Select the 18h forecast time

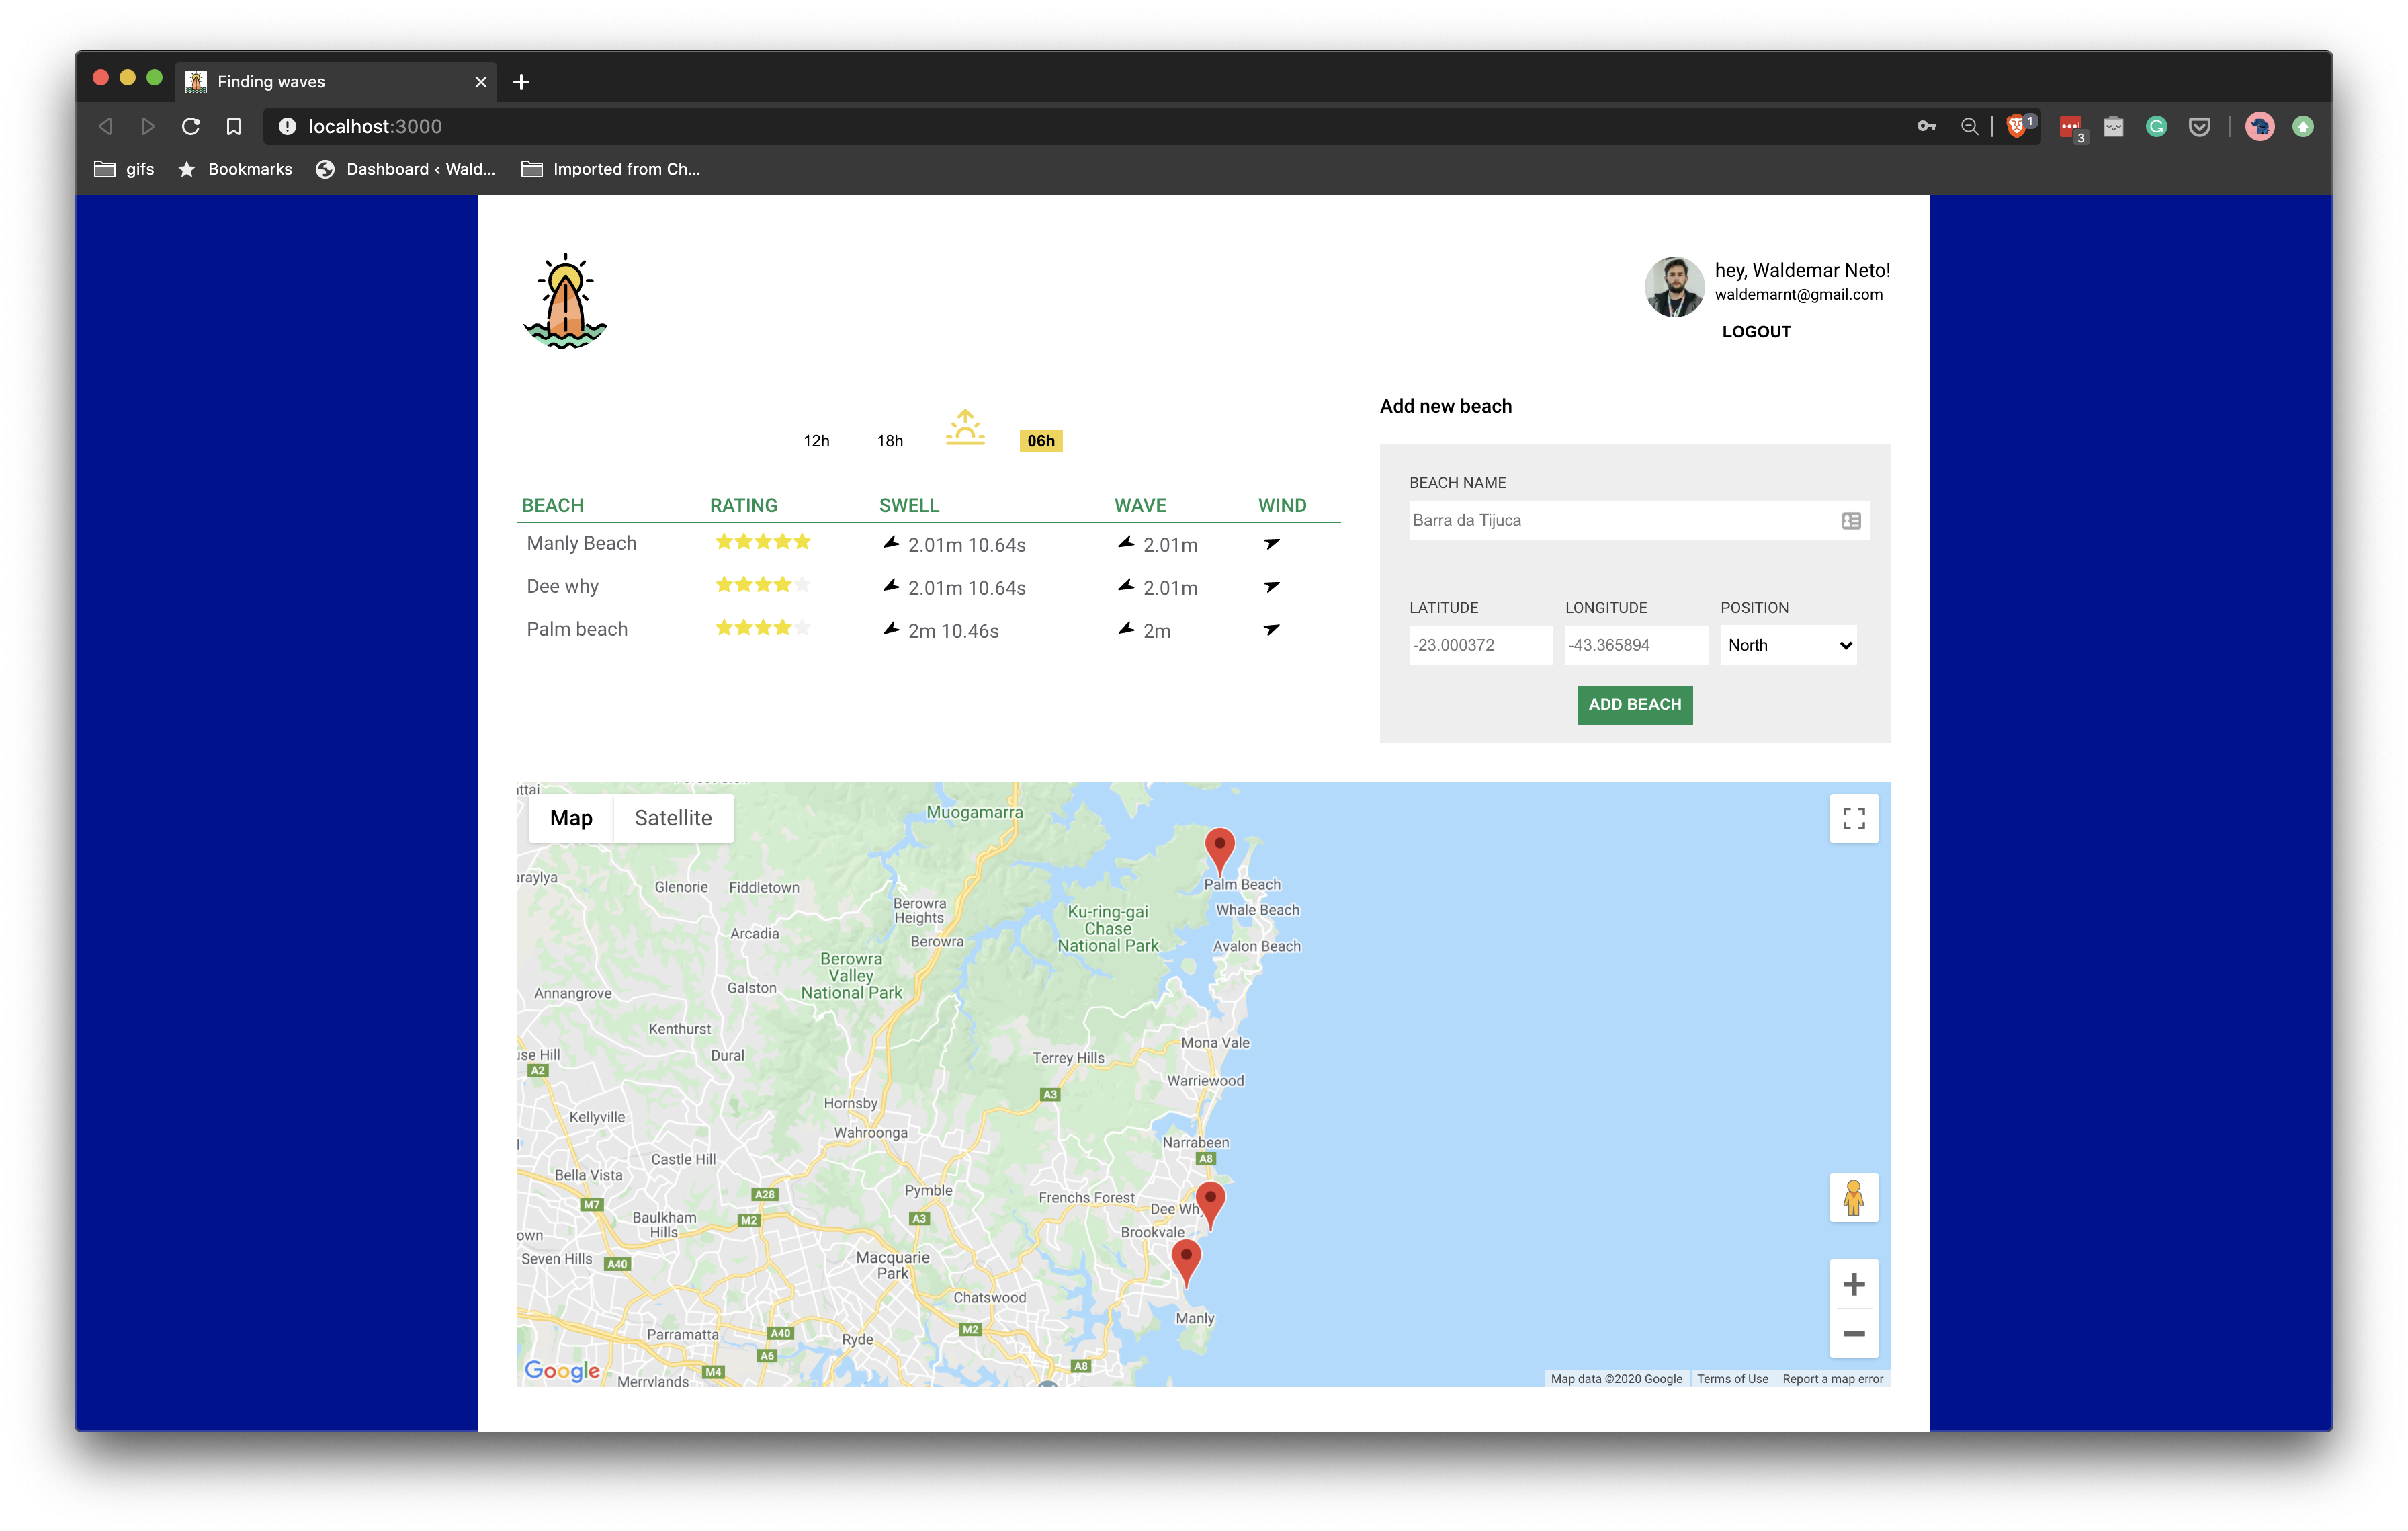point(889,441)
